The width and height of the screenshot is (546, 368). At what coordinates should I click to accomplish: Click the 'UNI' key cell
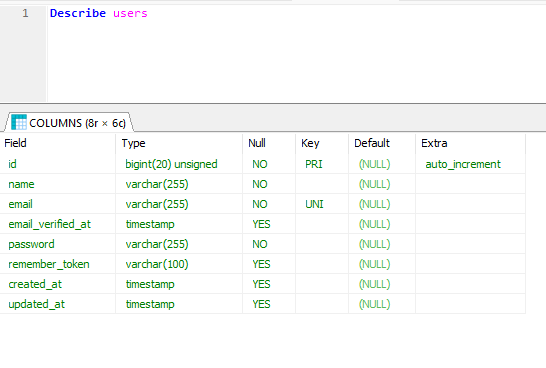tap(322, 204)
